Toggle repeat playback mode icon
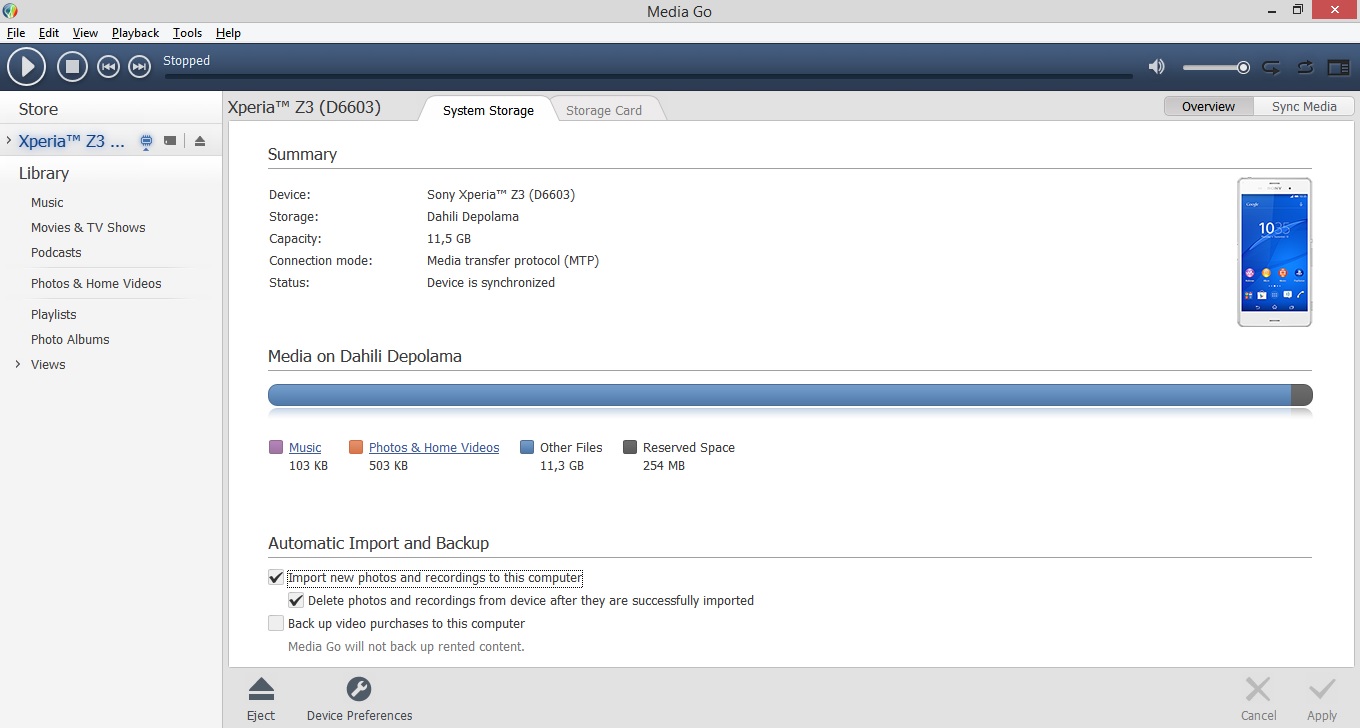1360x728 pixels. click(x=1271, y=67)
